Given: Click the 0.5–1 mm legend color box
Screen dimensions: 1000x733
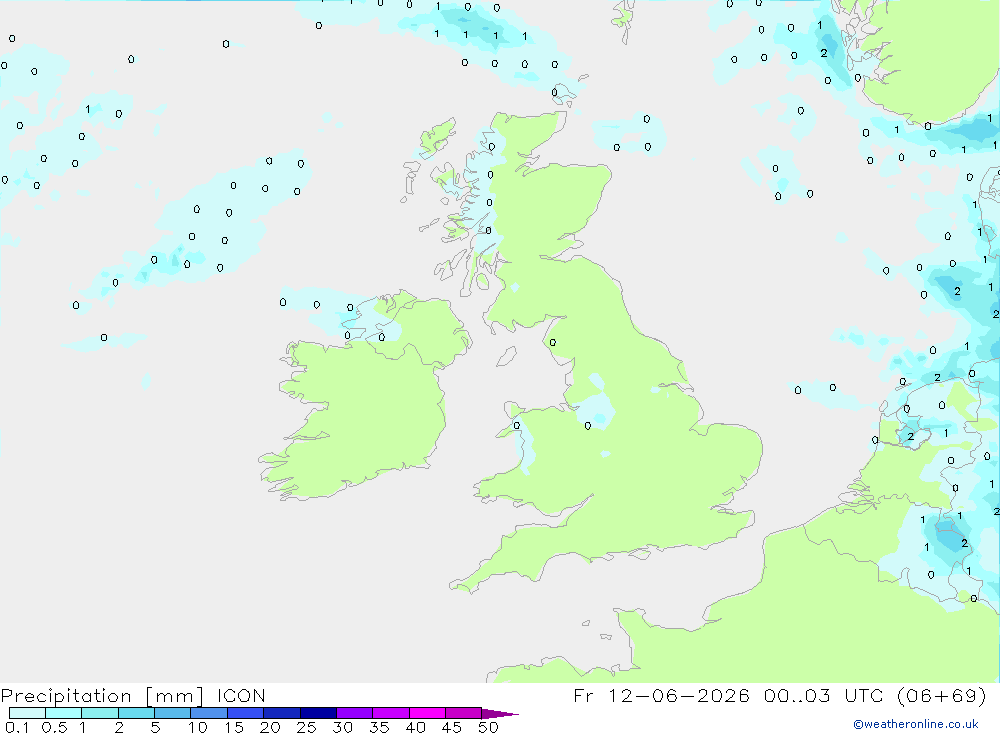Looking at the screenshot, I should 64,713.
